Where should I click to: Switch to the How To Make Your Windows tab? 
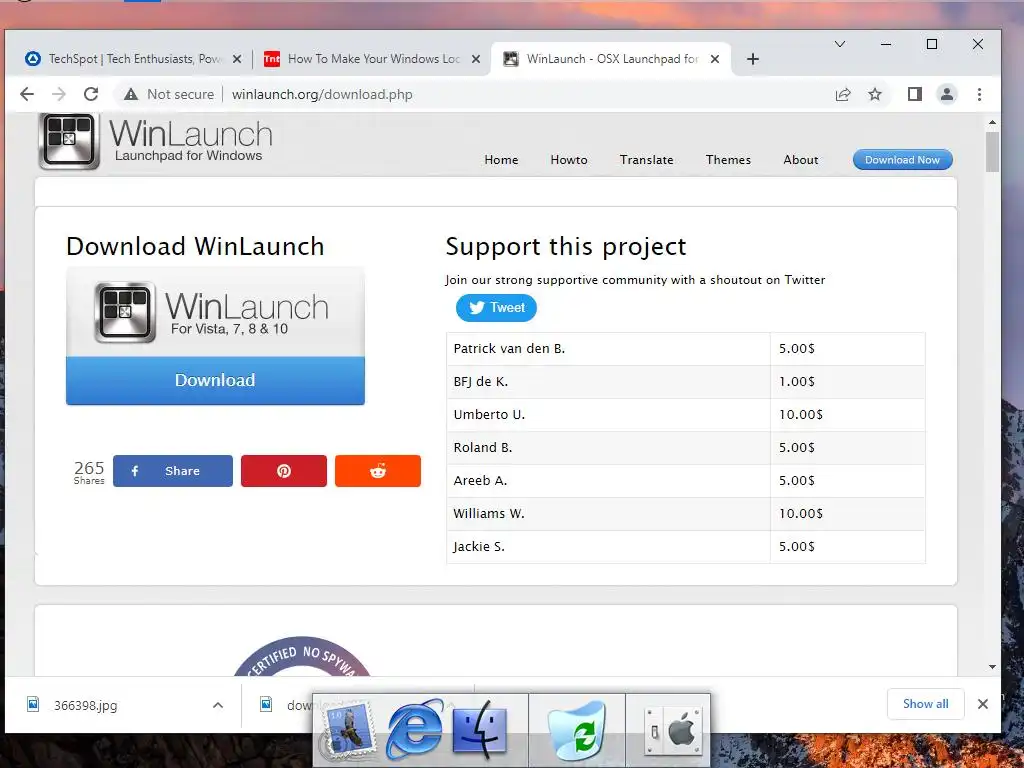tap(372, 59)
